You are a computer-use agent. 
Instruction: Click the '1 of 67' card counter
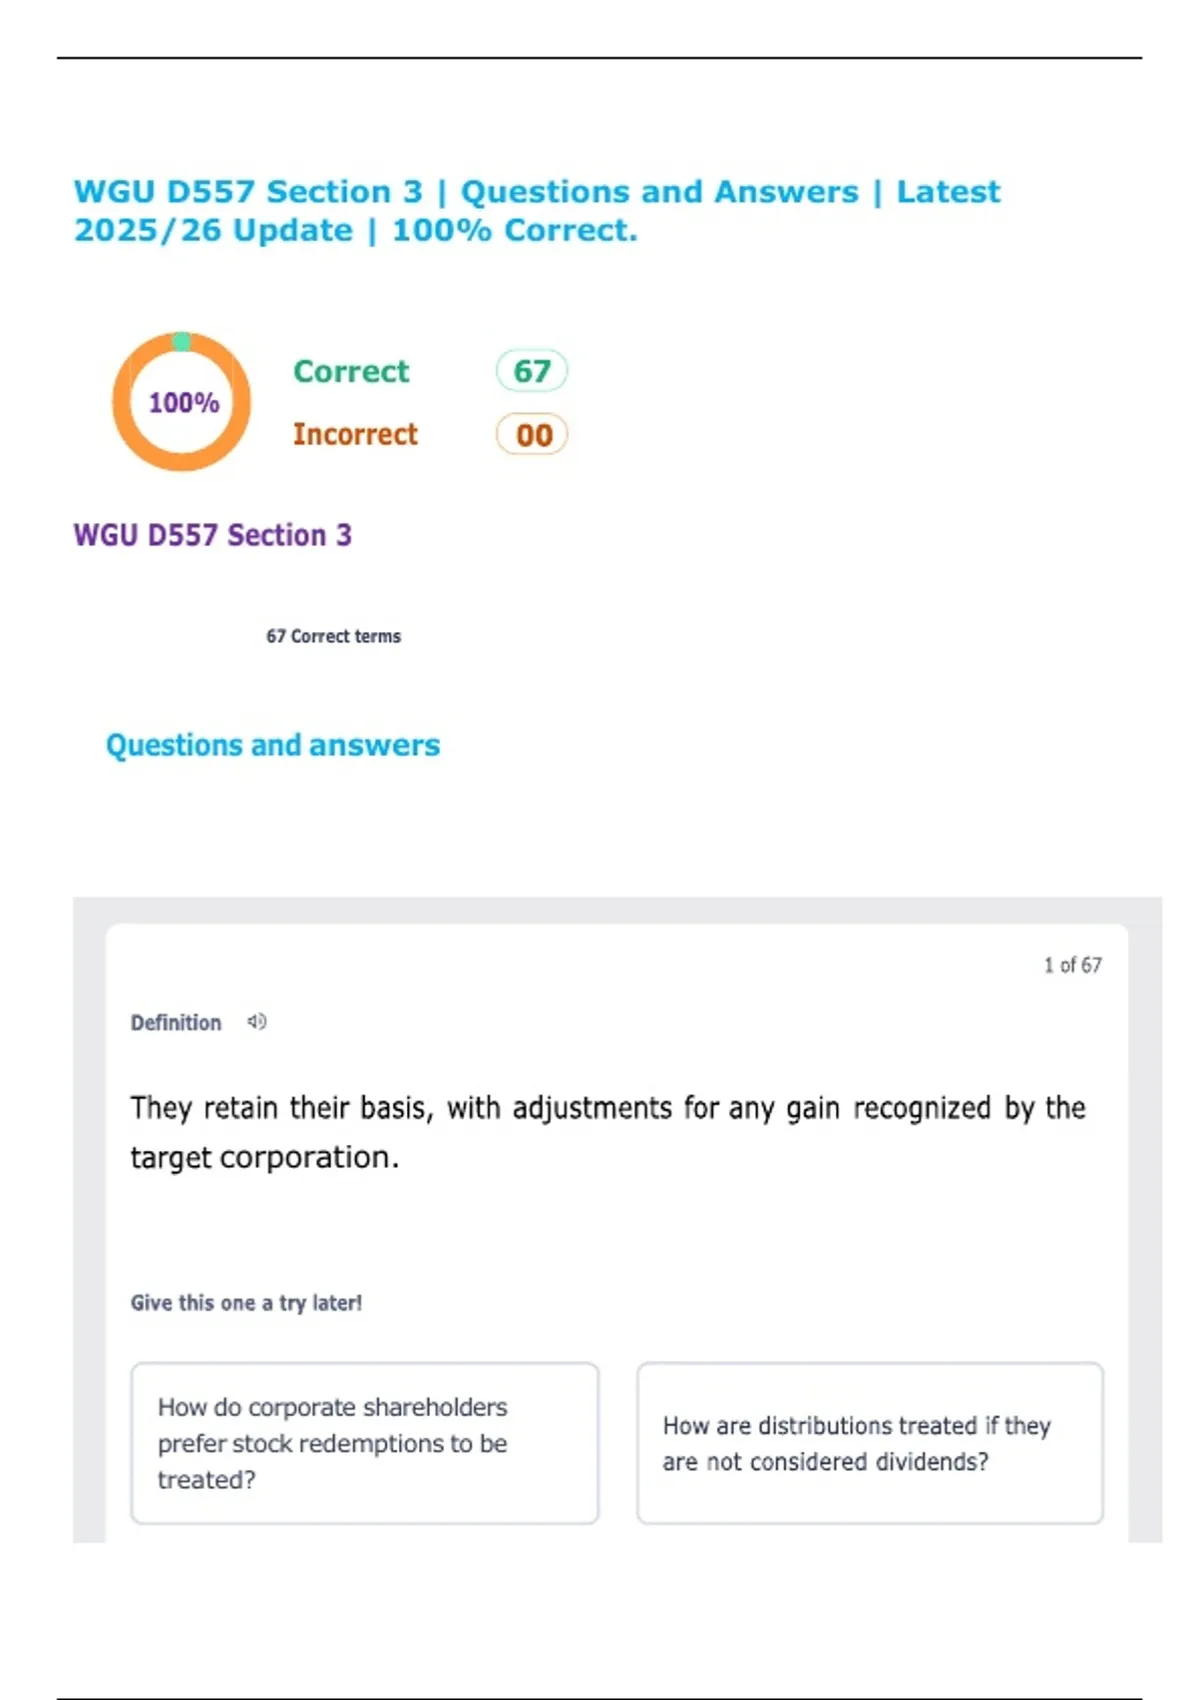pos(1072,965)
